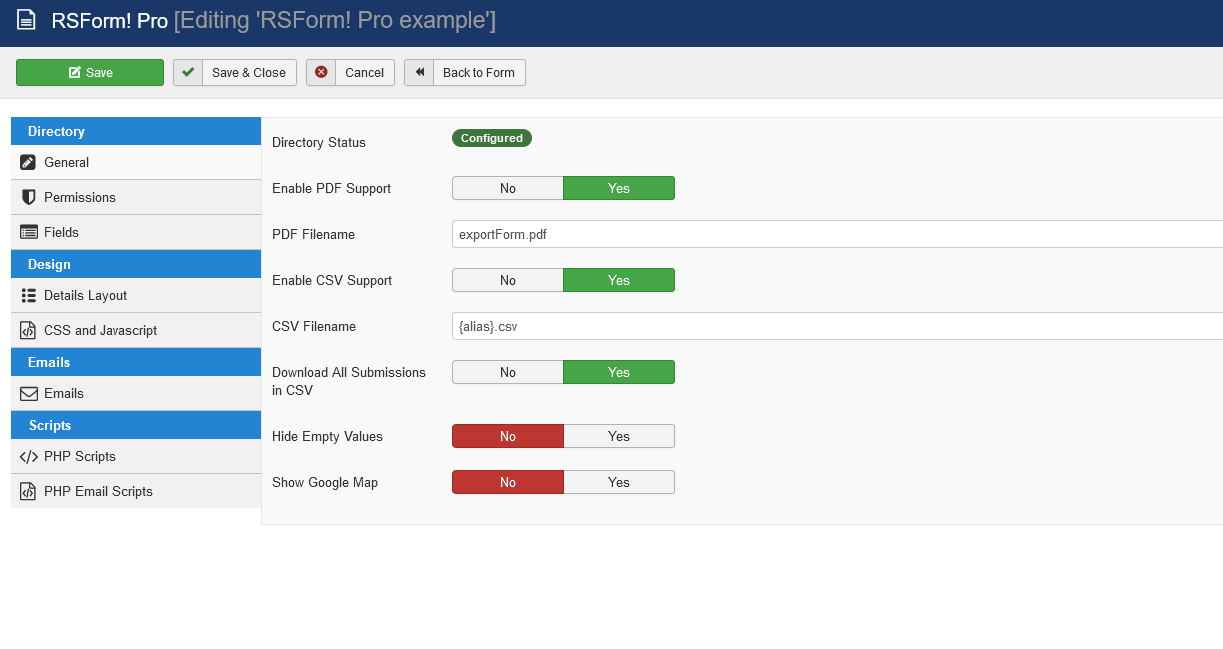Click the Directory Status label

tap(319, 142)
